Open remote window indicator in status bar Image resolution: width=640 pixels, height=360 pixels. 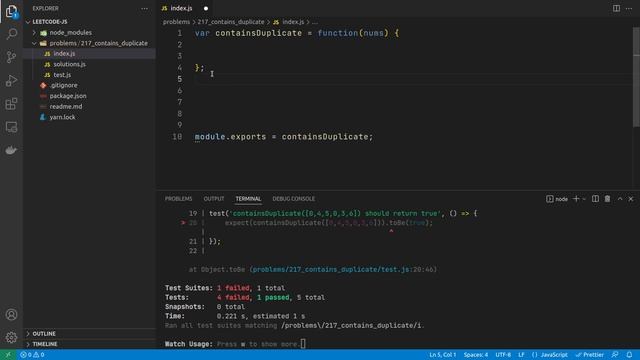(8, 355)
